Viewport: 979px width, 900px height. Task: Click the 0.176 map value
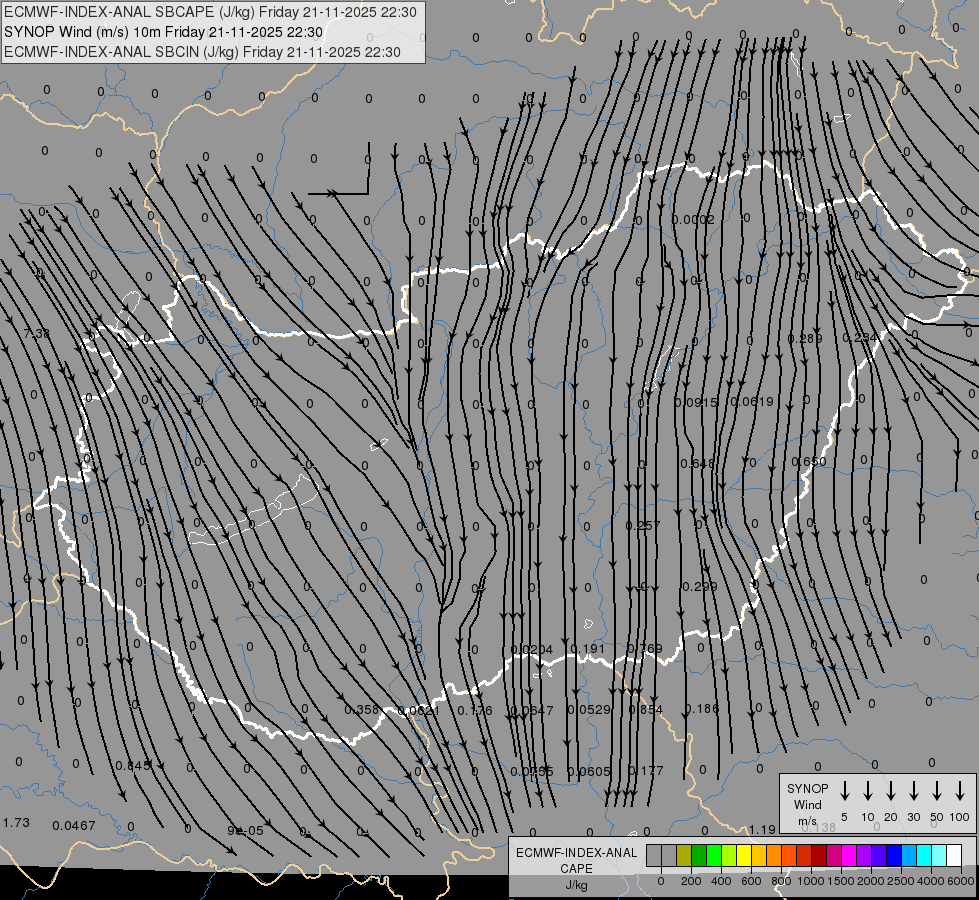(x=475, y=711)
